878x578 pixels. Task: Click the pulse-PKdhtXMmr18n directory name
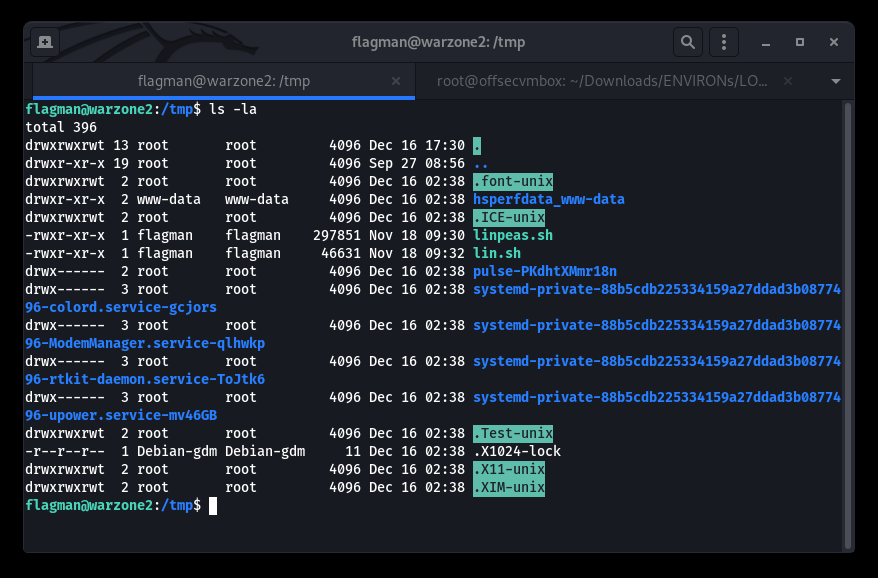coord(545,272)
